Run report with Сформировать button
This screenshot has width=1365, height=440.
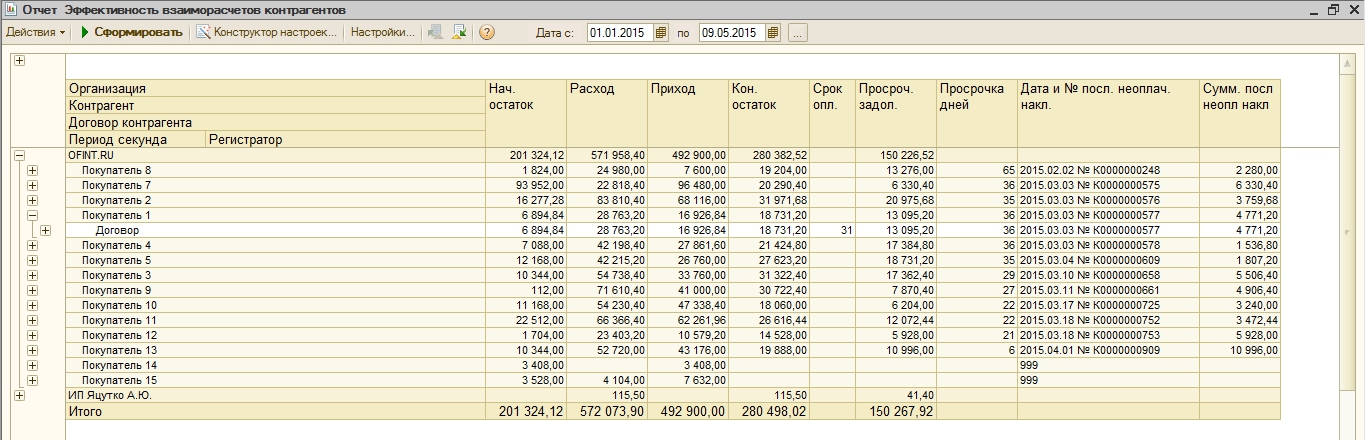132,32
